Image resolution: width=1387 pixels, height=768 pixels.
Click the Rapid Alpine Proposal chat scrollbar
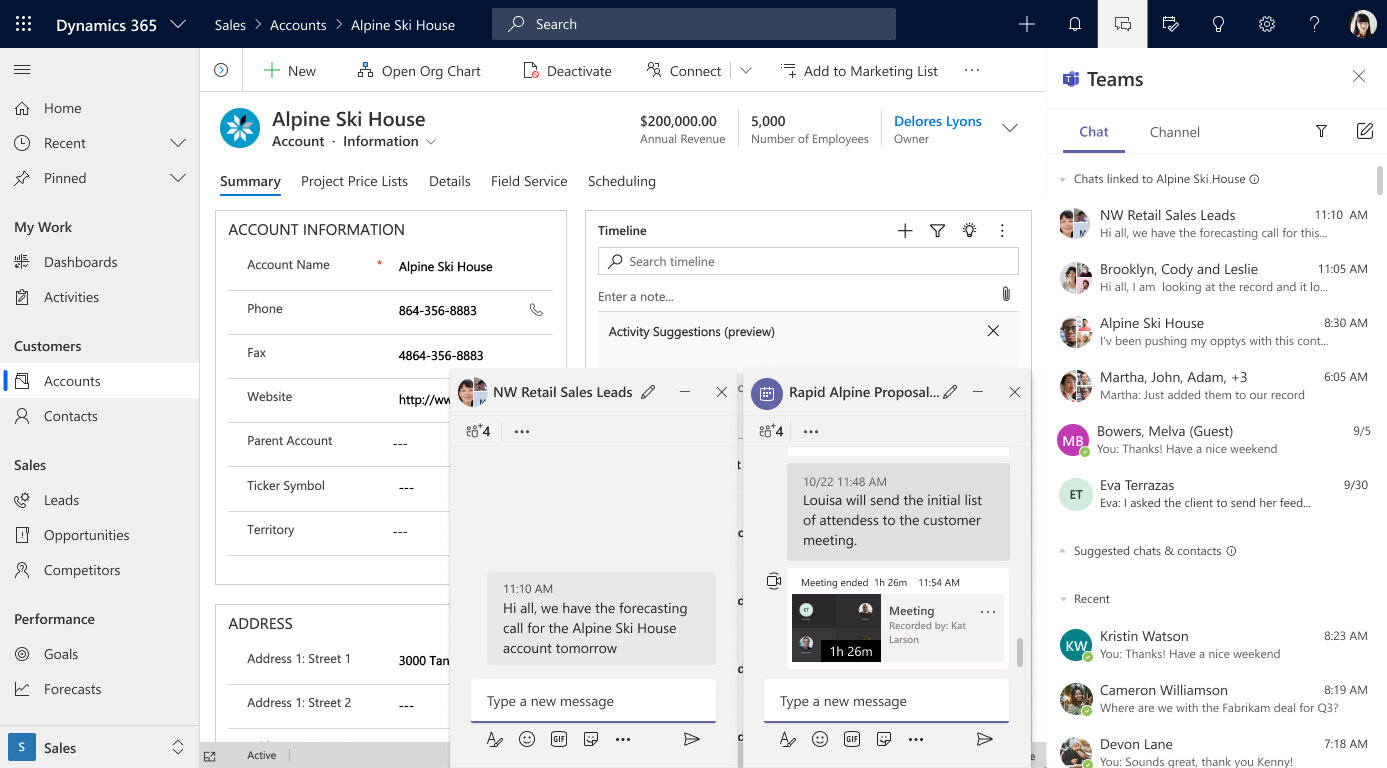coord(1020,652)
